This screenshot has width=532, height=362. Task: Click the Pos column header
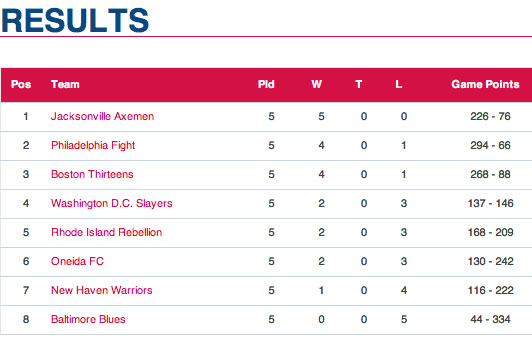pyautogui.click(x=21, y=84)
